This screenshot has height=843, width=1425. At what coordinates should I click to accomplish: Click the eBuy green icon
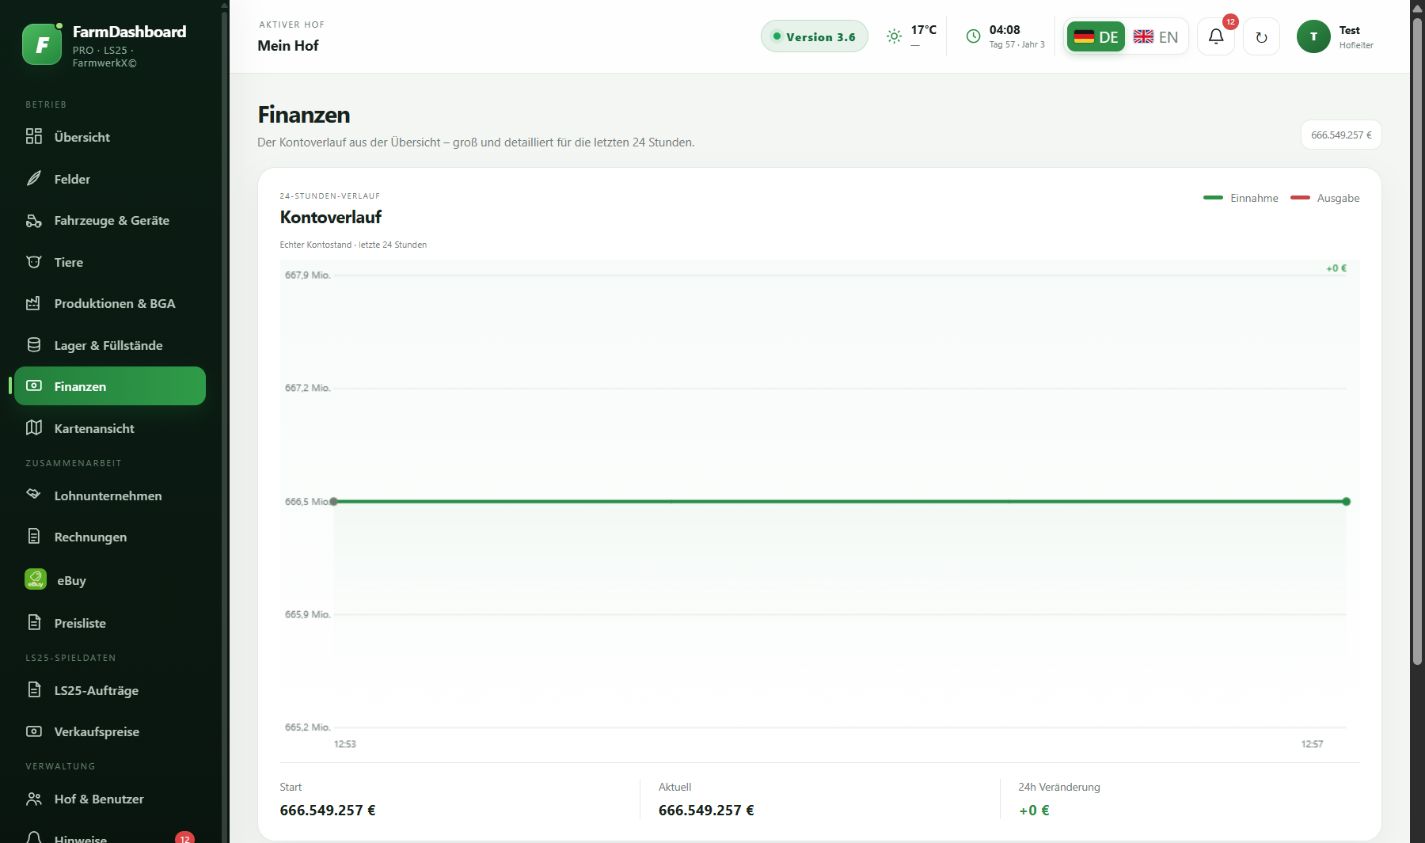point(36,580)
